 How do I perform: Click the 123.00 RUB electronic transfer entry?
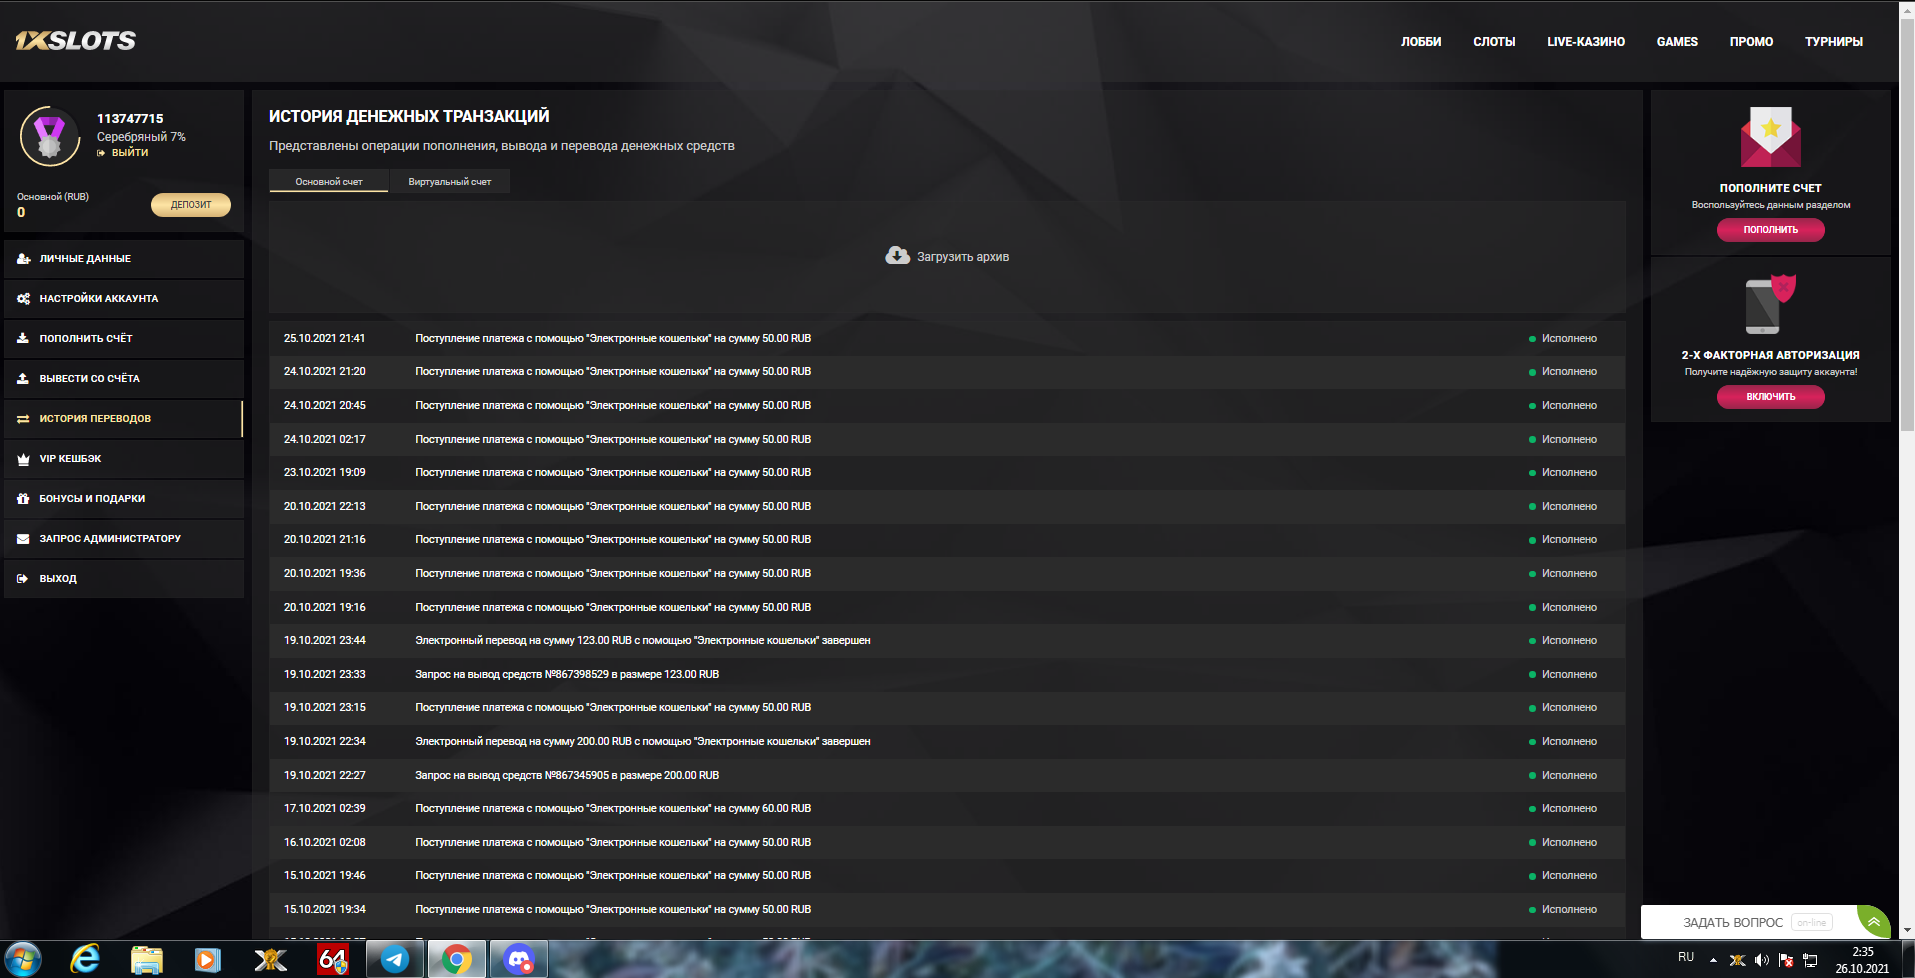point(643,640)
